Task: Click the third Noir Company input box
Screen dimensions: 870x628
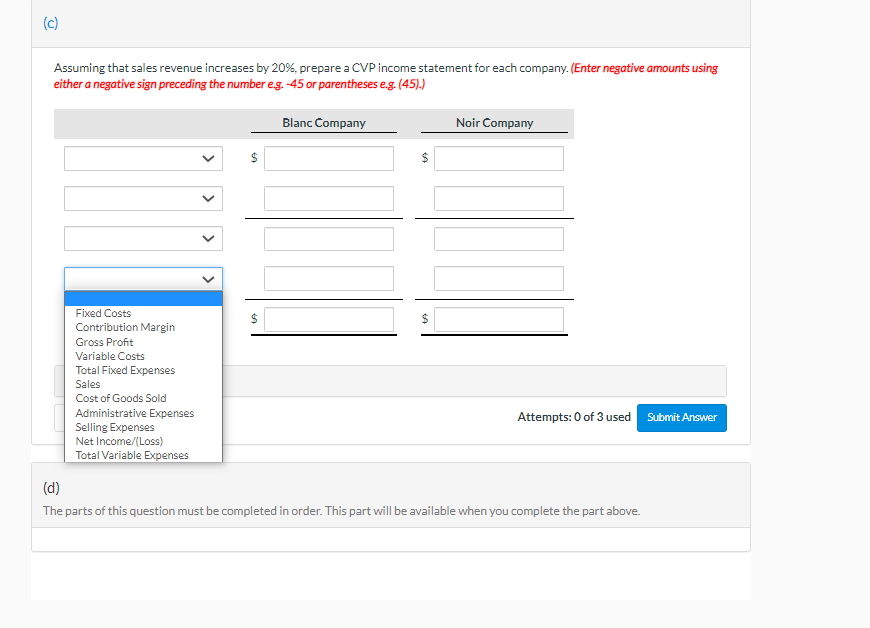Action: 499,238
